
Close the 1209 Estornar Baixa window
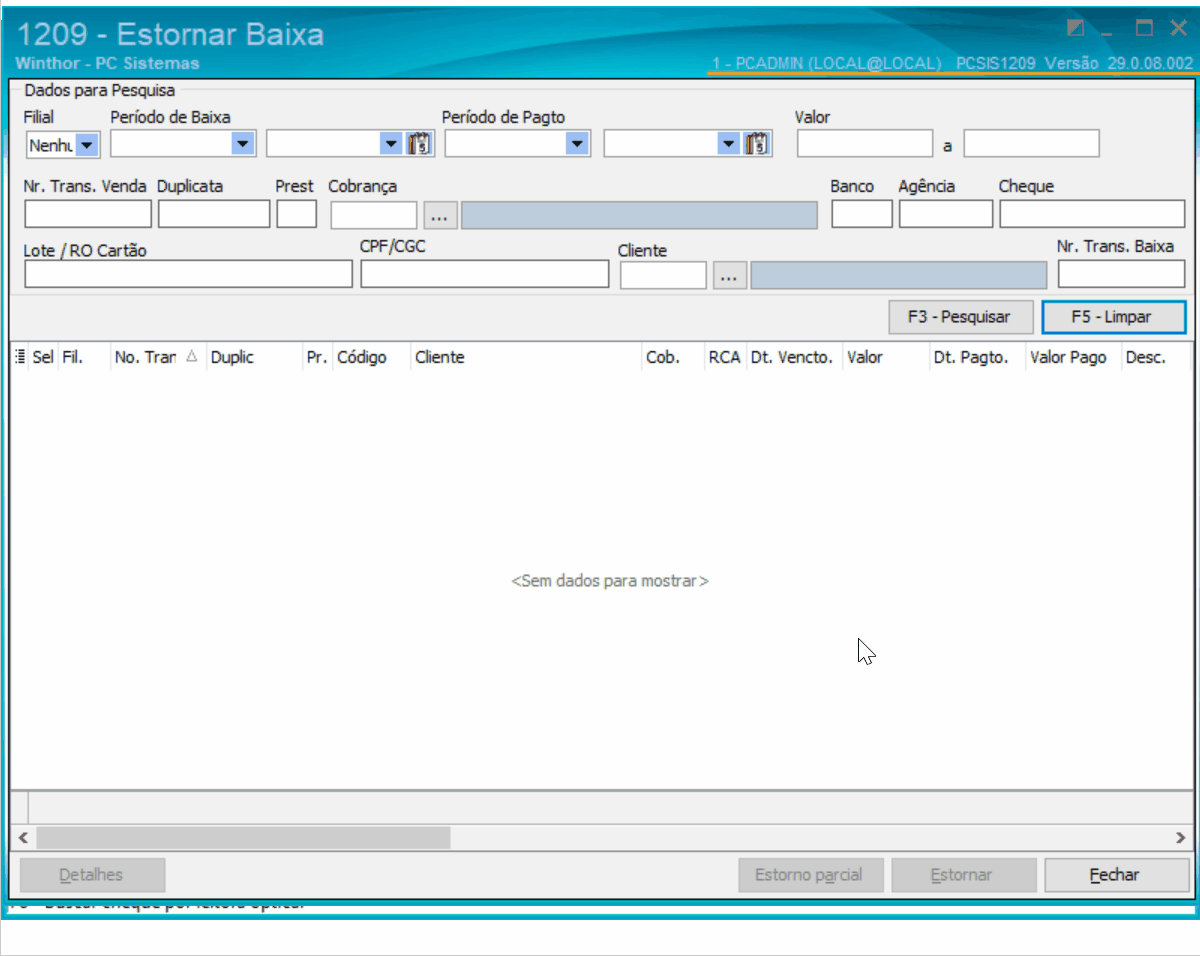pos(1178,28)
